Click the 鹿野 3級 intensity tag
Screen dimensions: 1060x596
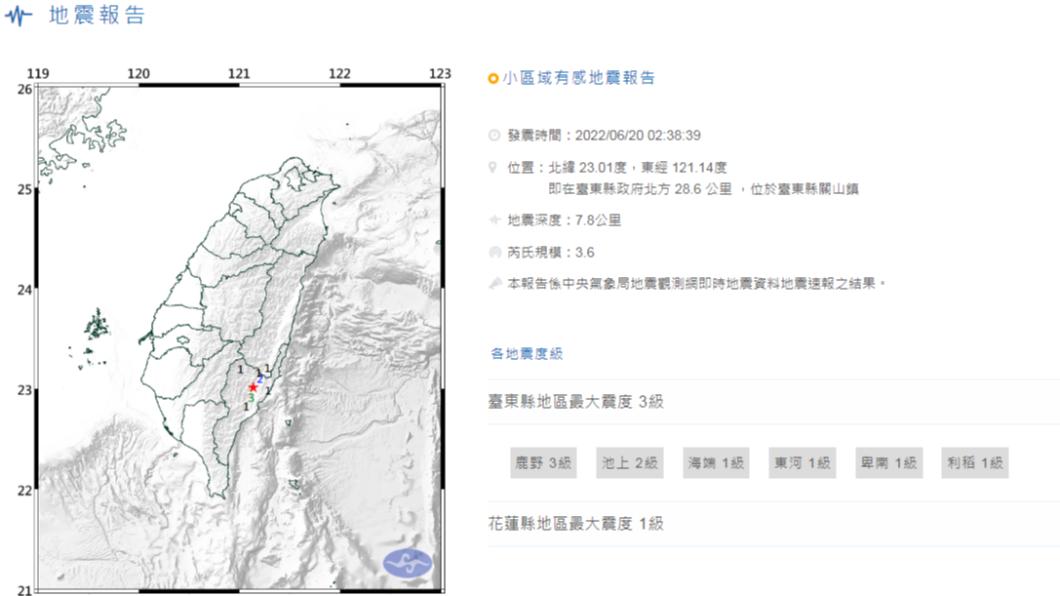pos(544,463)
